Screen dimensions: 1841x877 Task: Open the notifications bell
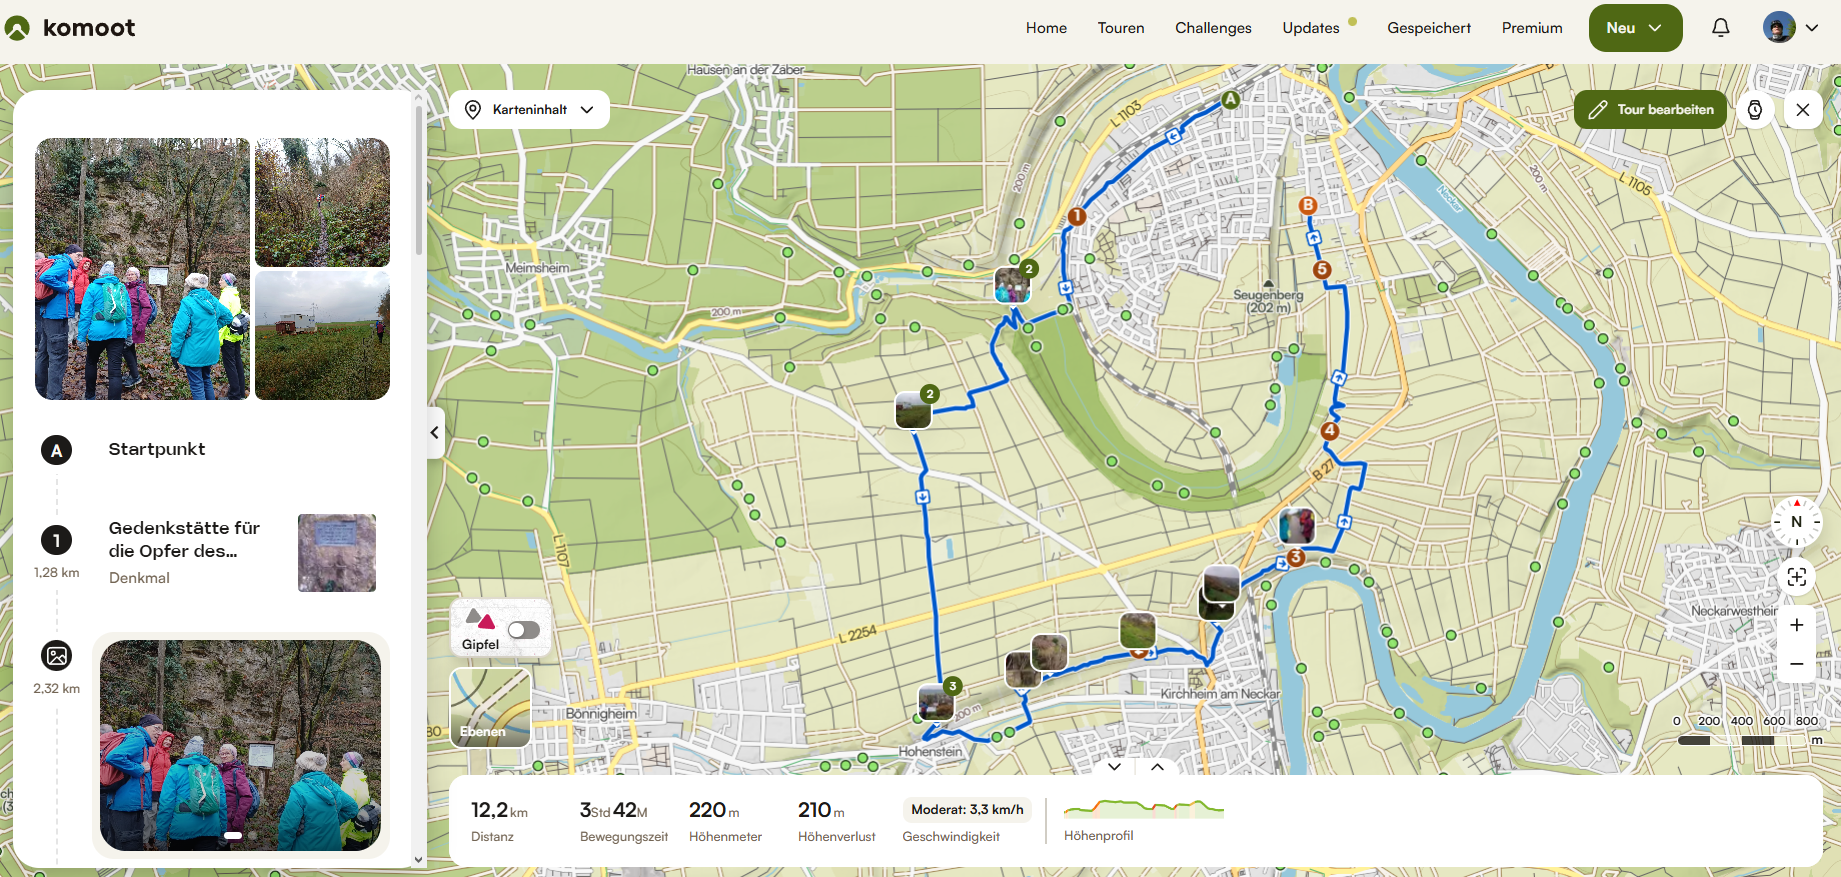pyautogui.click(x=1720, y=28)
